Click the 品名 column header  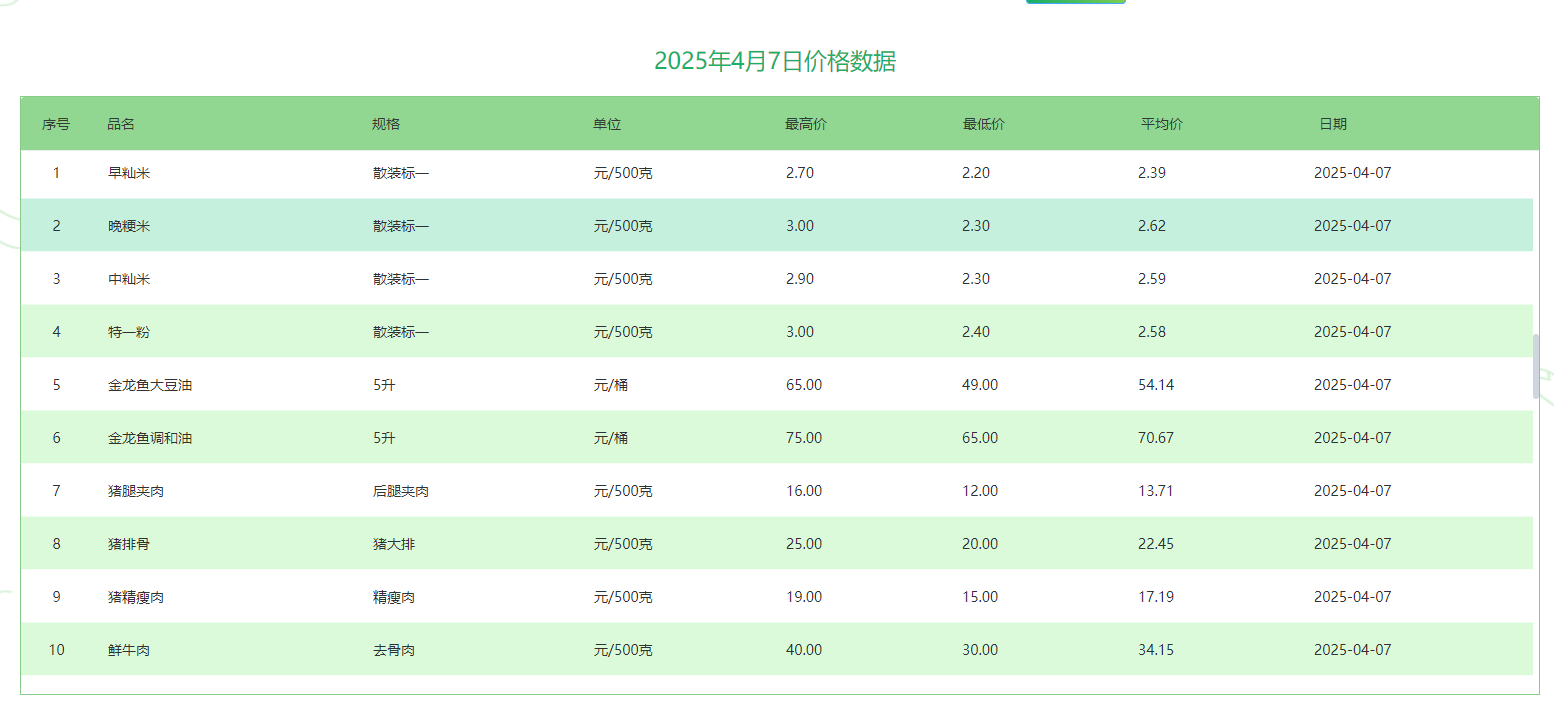point(121,124)
